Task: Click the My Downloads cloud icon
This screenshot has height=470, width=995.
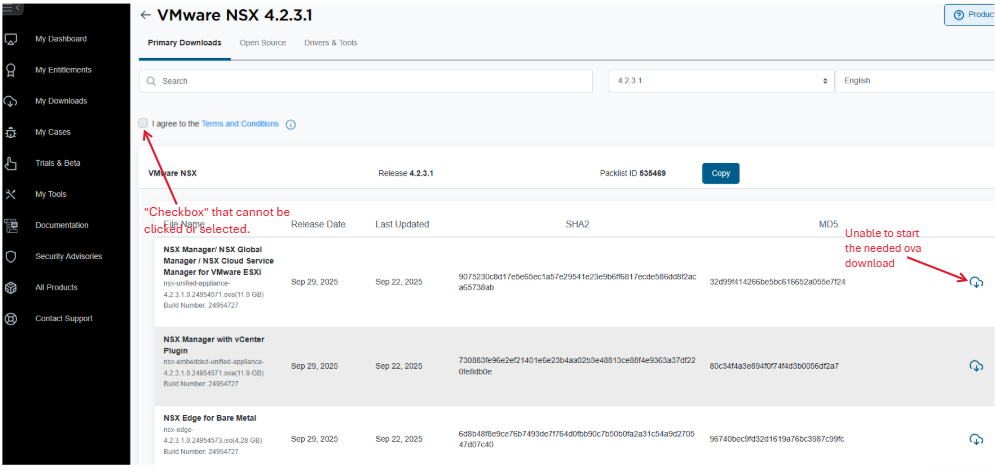Action: coord(11,101)
